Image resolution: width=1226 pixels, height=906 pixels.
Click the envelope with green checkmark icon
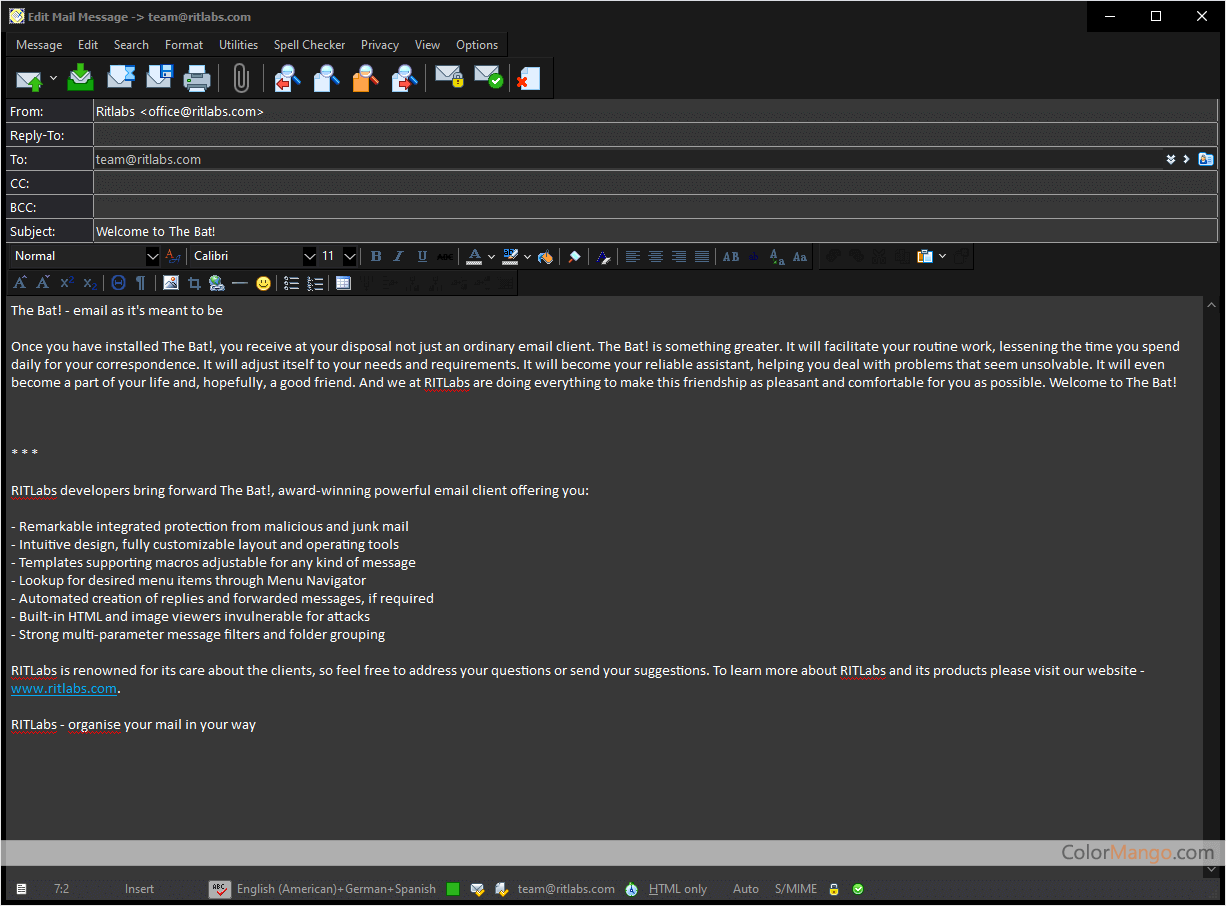click(488, 78)
